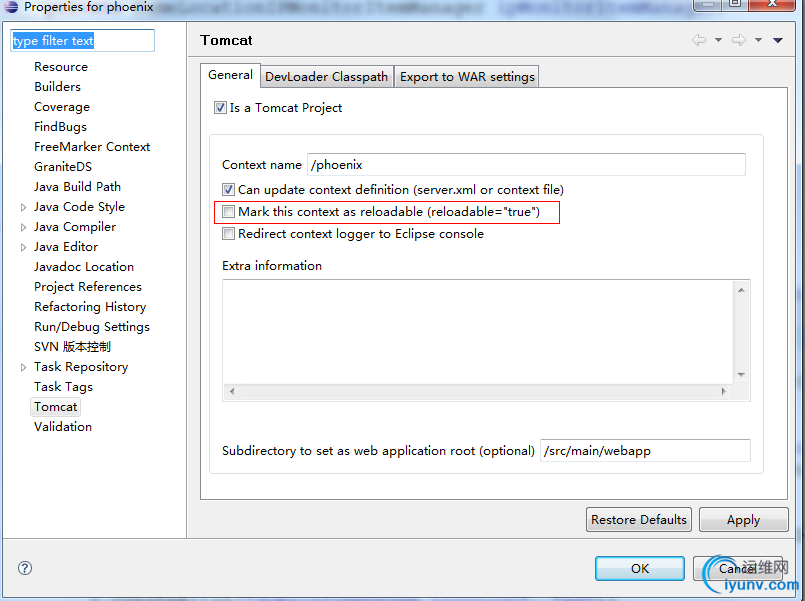Viewport: 805px width, 601px height.
Task: Select Java Editor tree item
Action: pos(66,247)
